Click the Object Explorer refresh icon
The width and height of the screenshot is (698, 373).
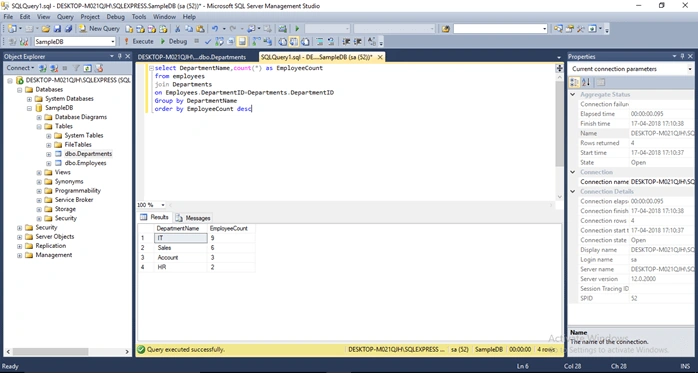click(87, 68)
